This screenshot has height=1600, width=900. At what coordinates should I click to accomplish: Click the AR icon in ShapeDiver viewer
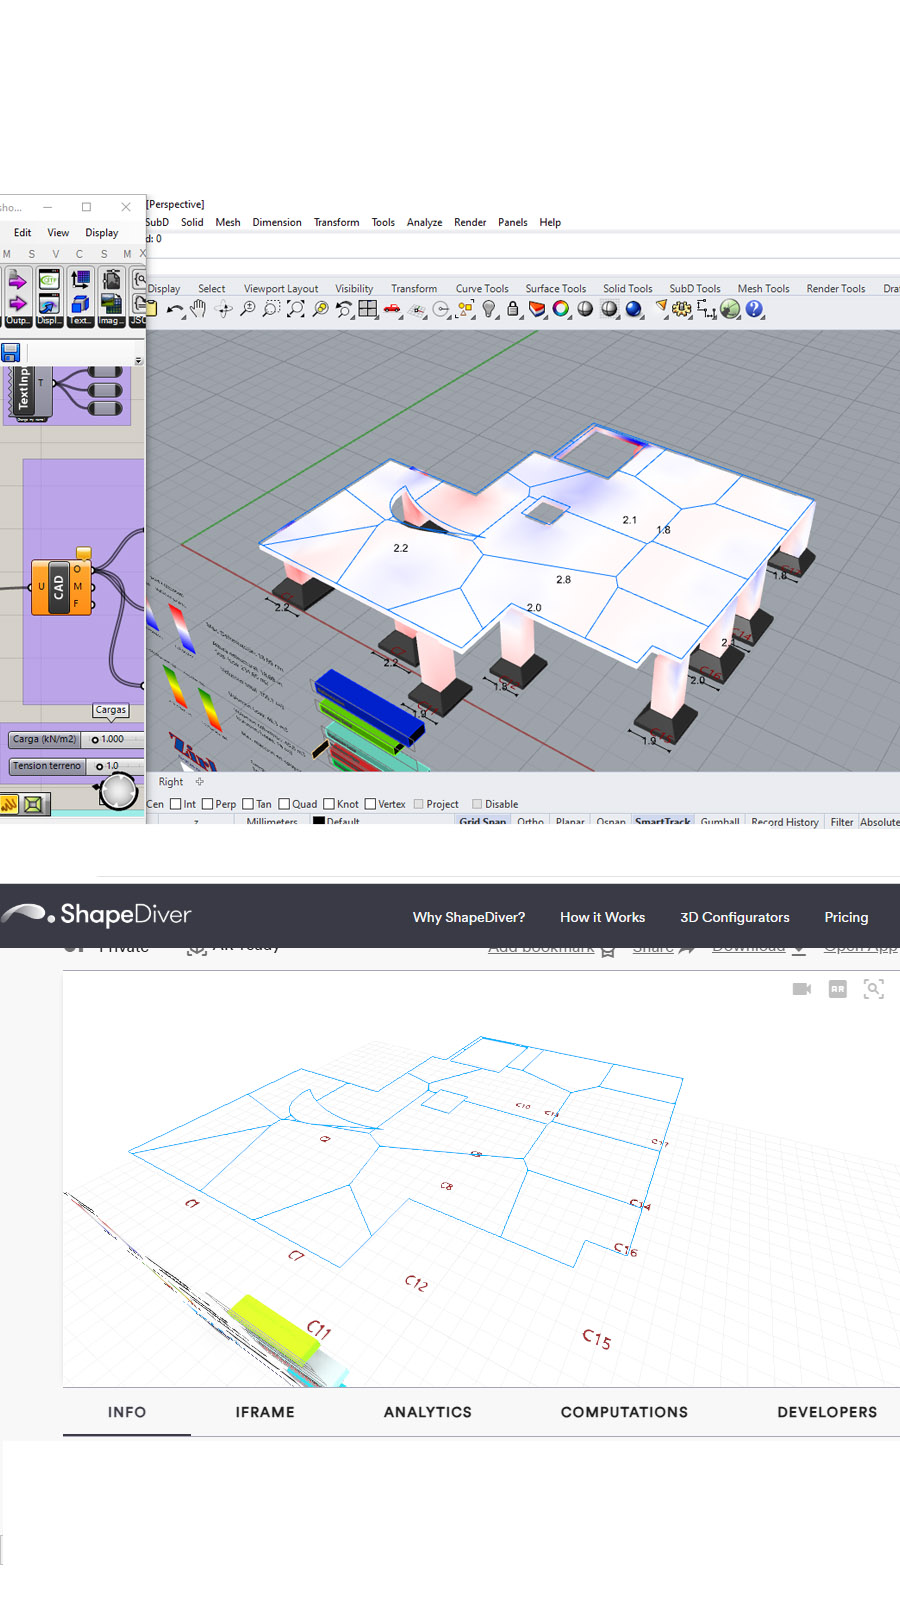[x=838, y=989]
